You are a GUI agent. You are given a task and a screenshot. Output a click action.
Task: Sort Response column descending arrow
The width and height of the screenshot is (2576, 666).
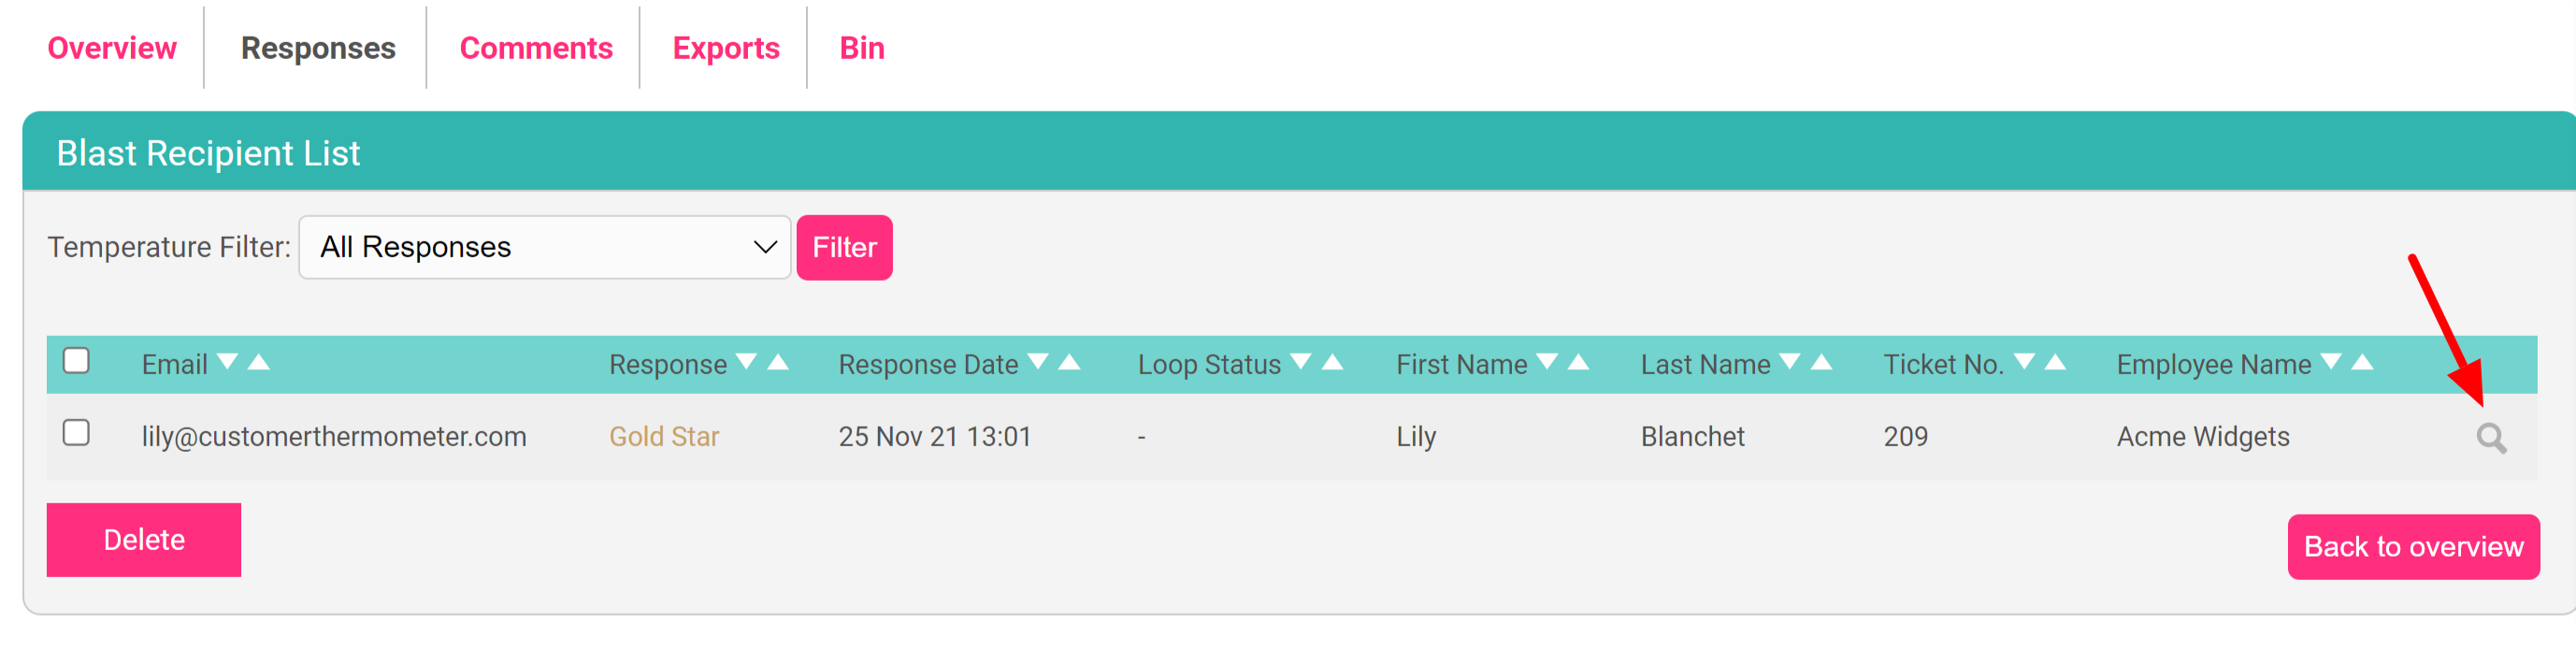tap(746, 362)
